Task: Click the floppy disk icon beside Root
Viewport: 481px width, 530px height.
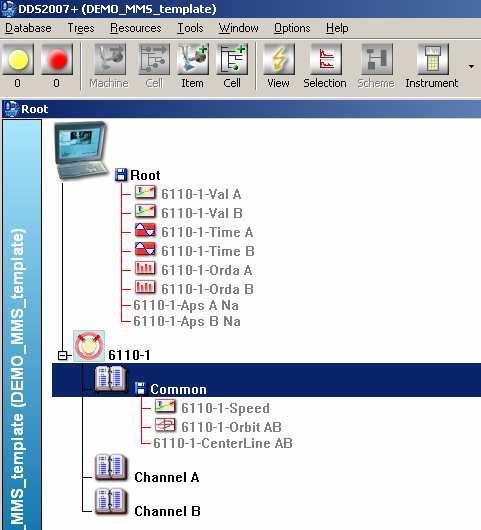Action: coord(121,175)
